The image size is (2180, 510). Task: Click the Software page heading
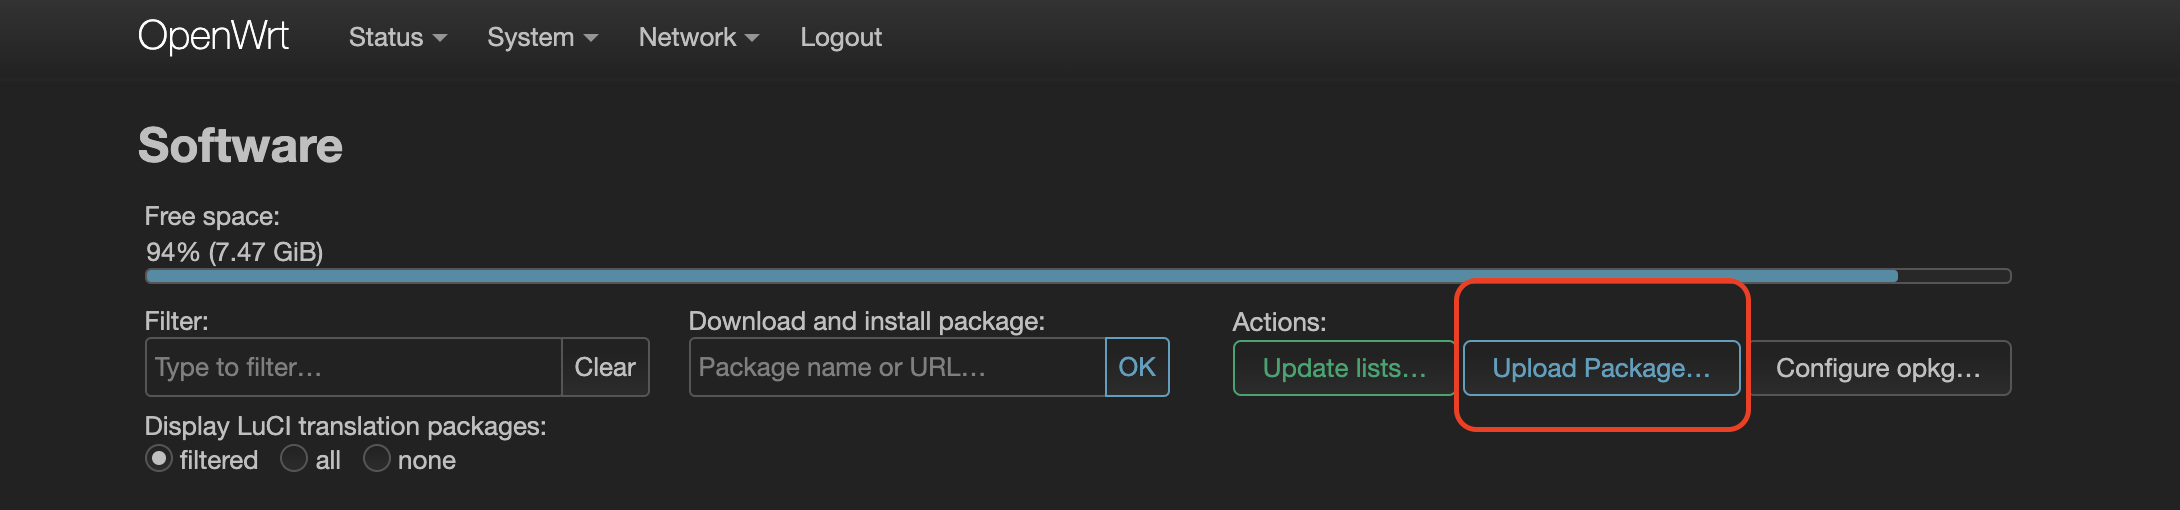(x=240, y=146)
